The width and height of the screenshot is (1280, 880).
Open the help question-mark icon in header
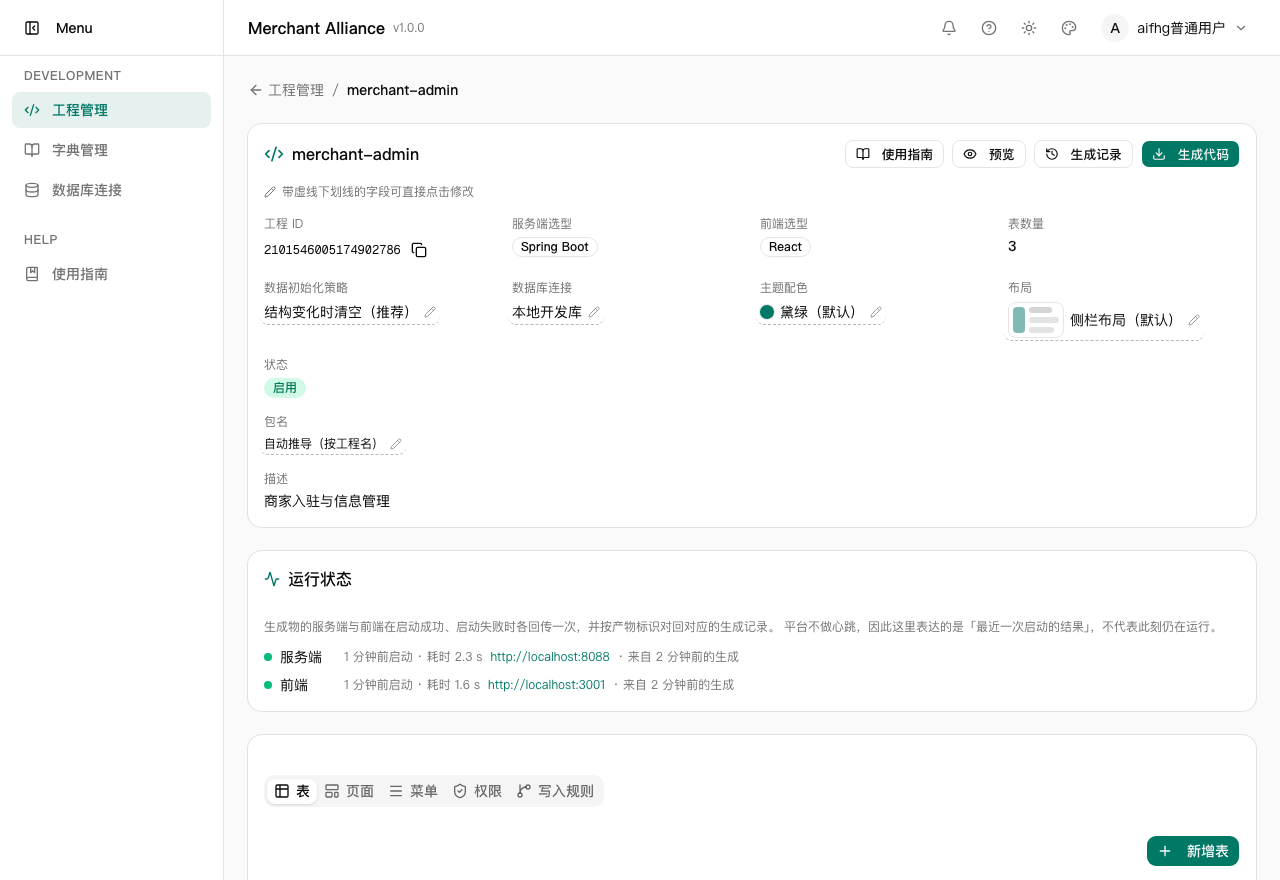989,28
